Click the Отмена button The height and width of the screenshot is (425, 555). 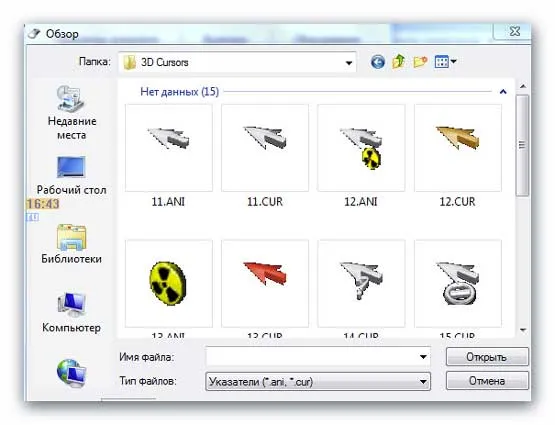(487, 381)
